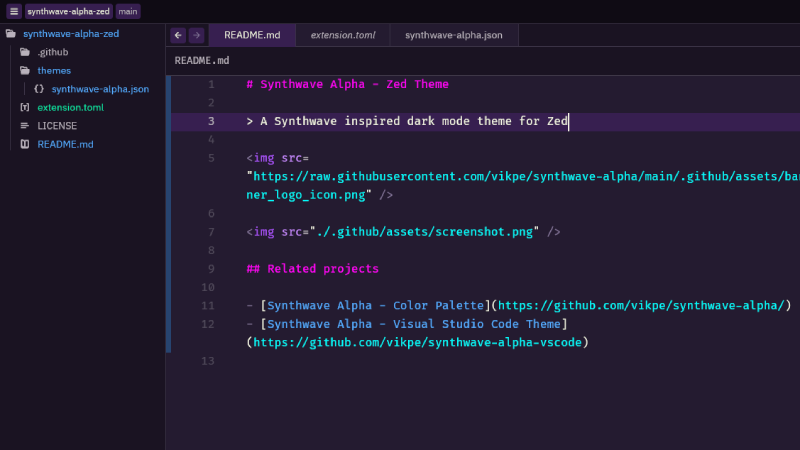Click the JSON braces file icon
This screenshot has height=450, width=800.
pyautogui.click(x=39, y=89)
